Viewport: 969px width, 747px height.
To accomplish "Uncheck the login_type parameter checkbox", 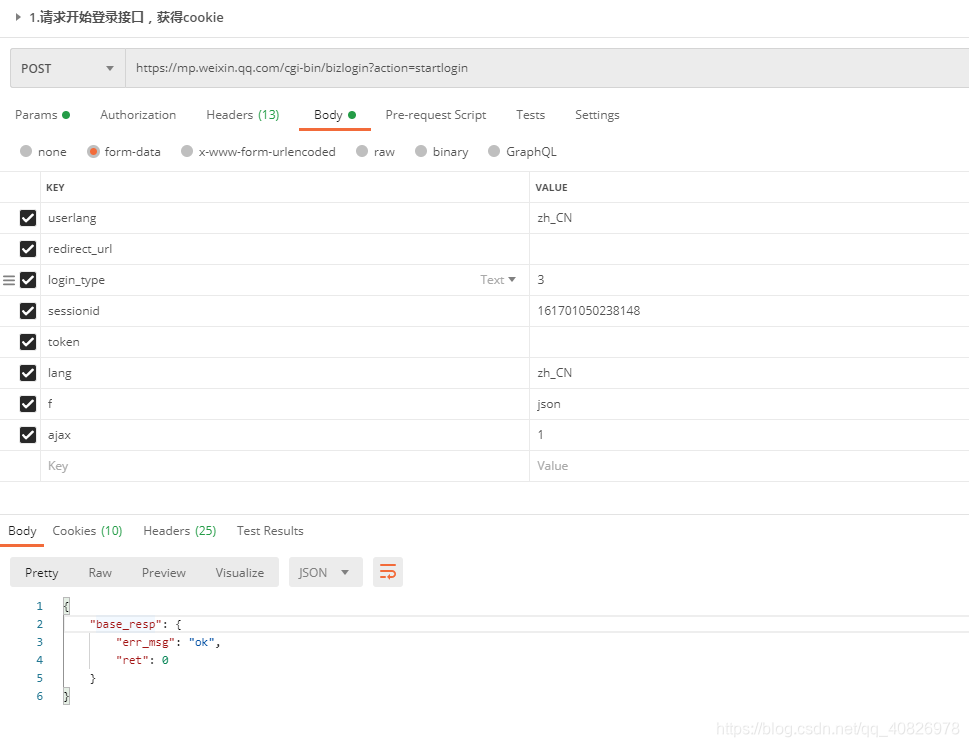I will click(28, 280).
